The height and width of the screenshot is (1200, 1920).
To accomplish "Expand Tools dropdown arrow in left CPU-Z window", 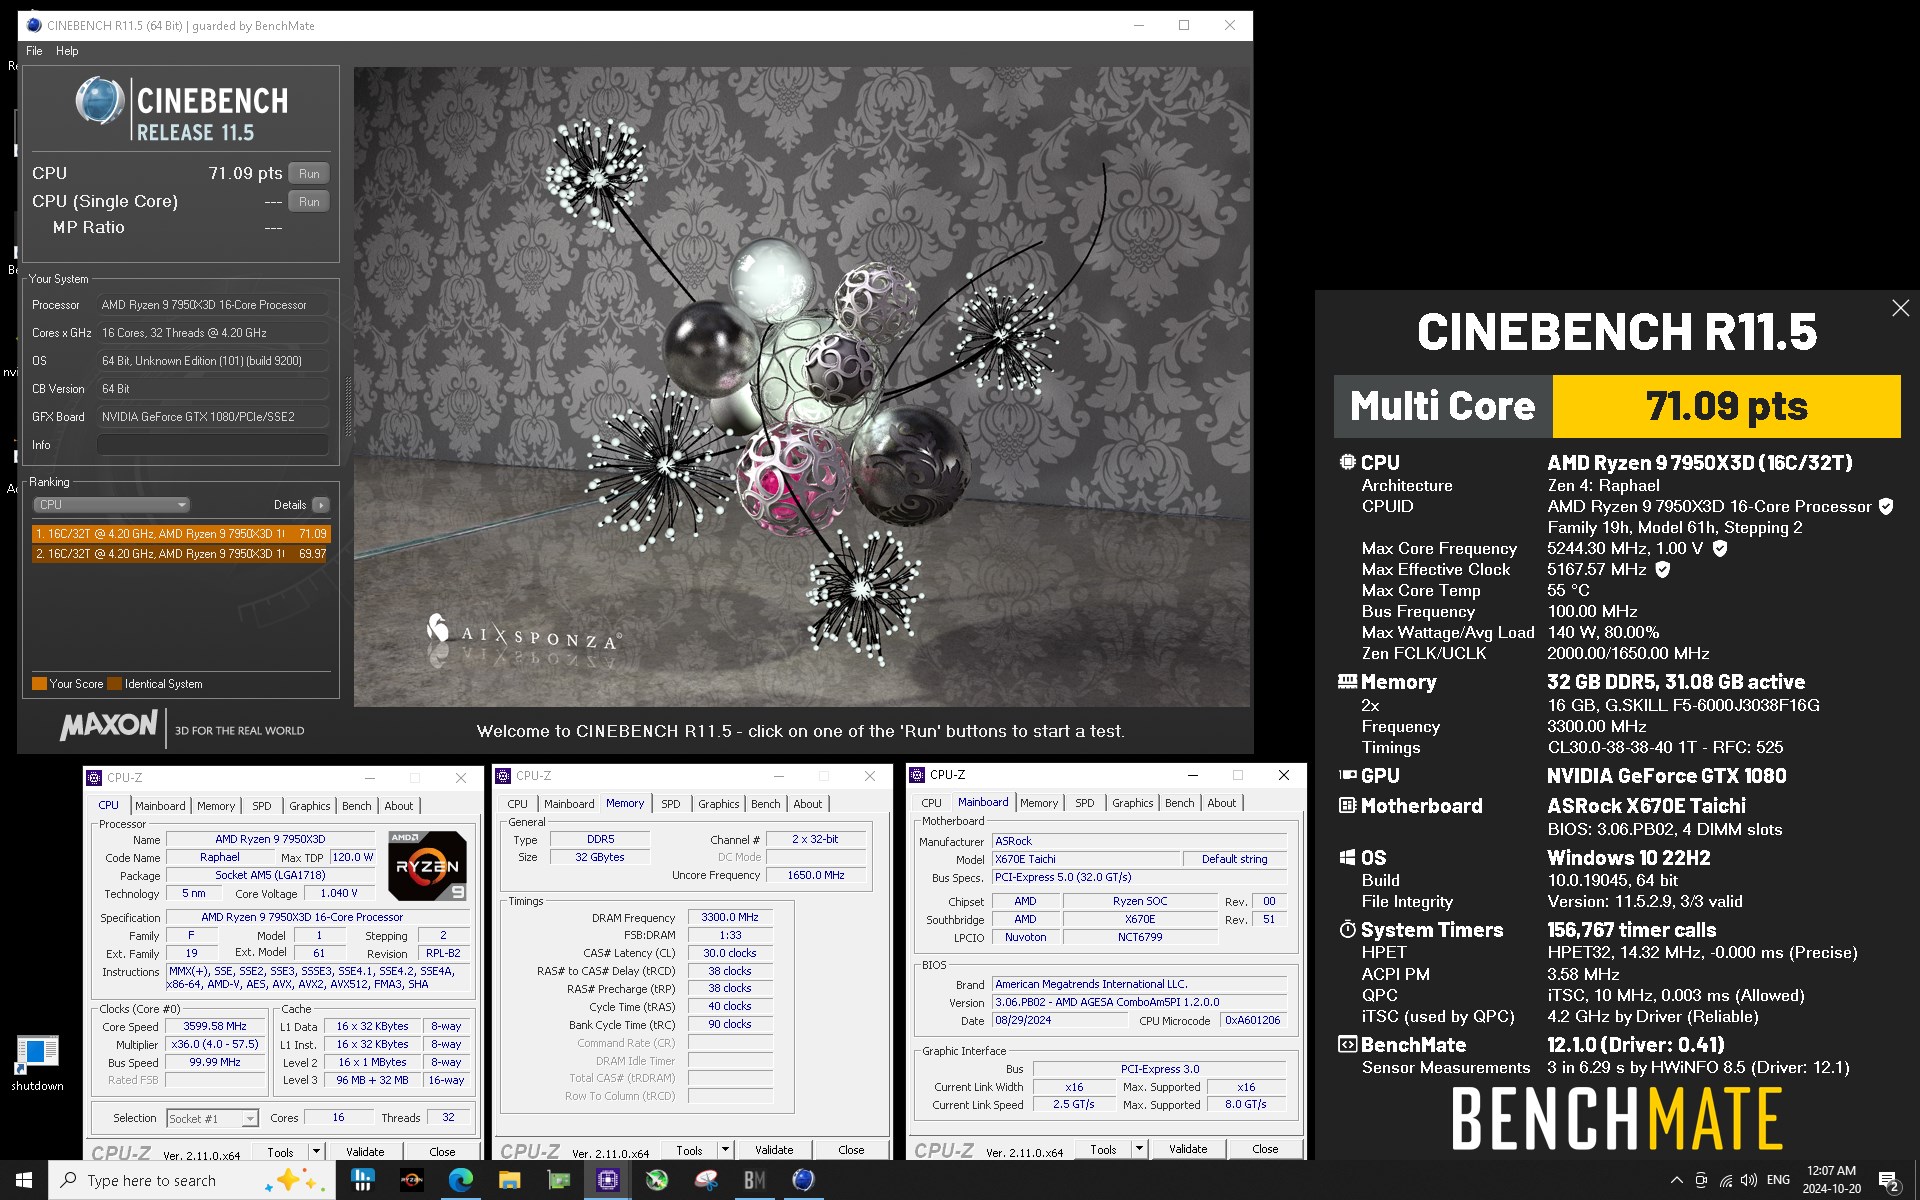I will 316,1152.
